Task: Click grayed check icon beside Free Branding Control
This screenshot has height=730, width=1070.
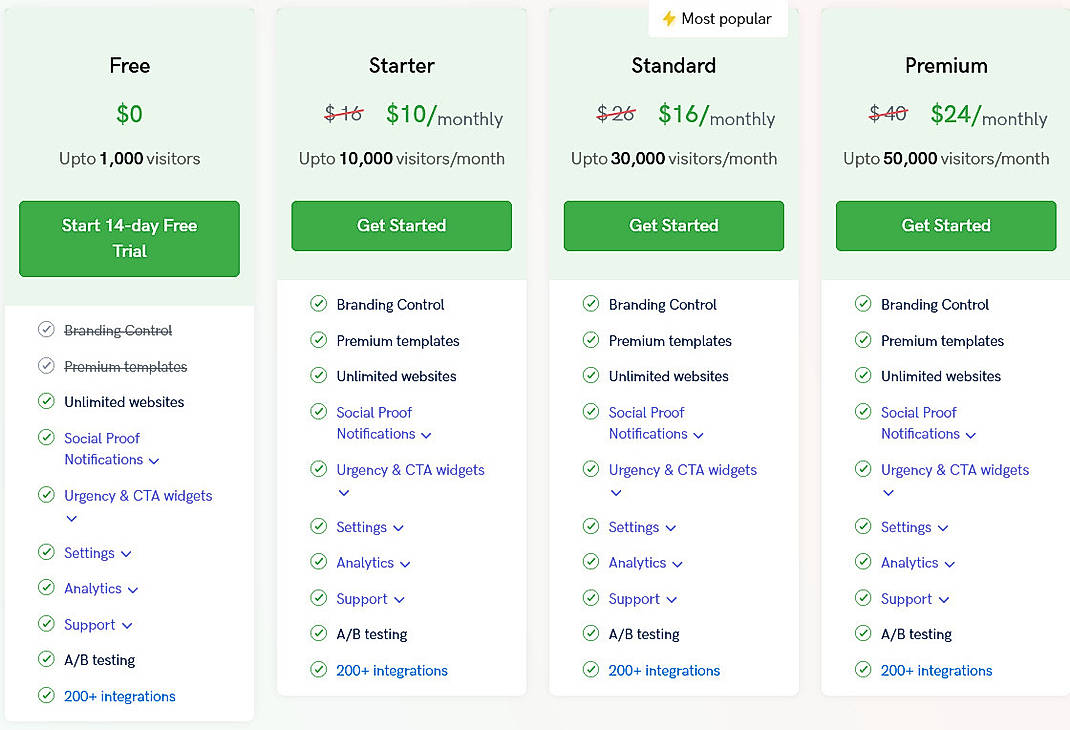Action: point(46,330)
